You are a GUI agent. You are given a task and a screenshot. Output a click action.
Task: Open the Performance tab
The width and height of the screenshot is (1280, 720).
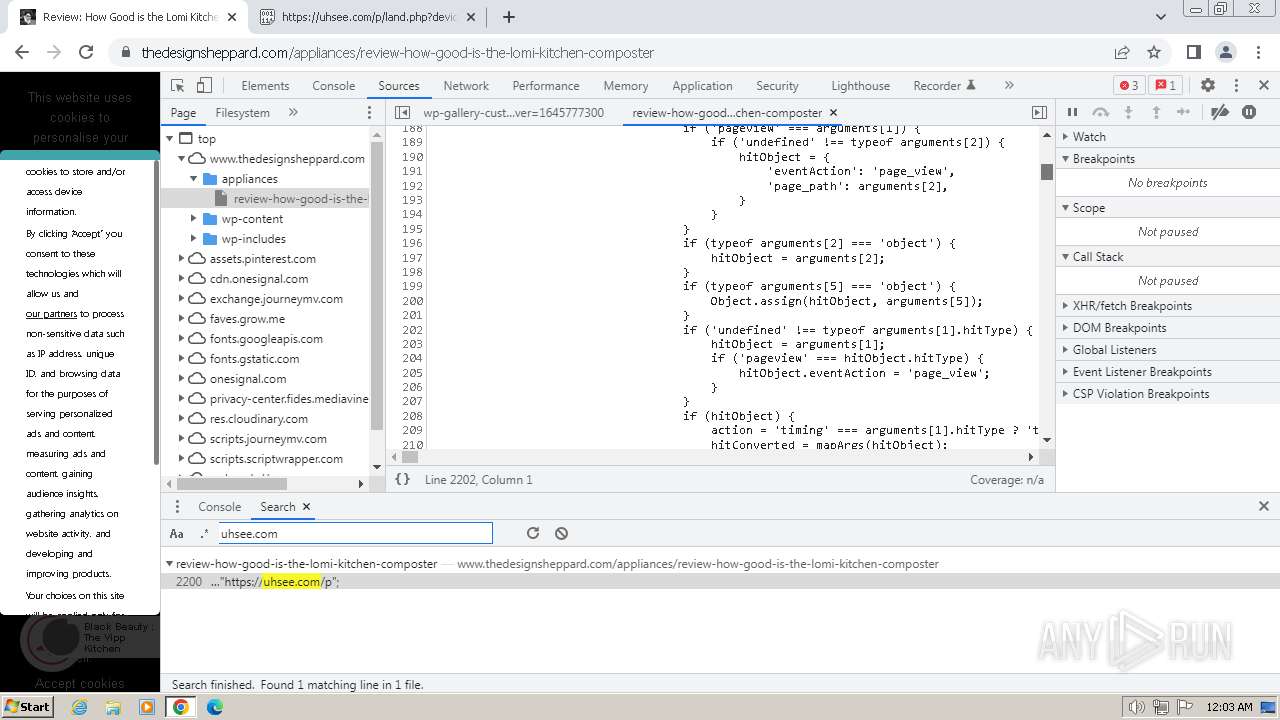pos(546,86)
